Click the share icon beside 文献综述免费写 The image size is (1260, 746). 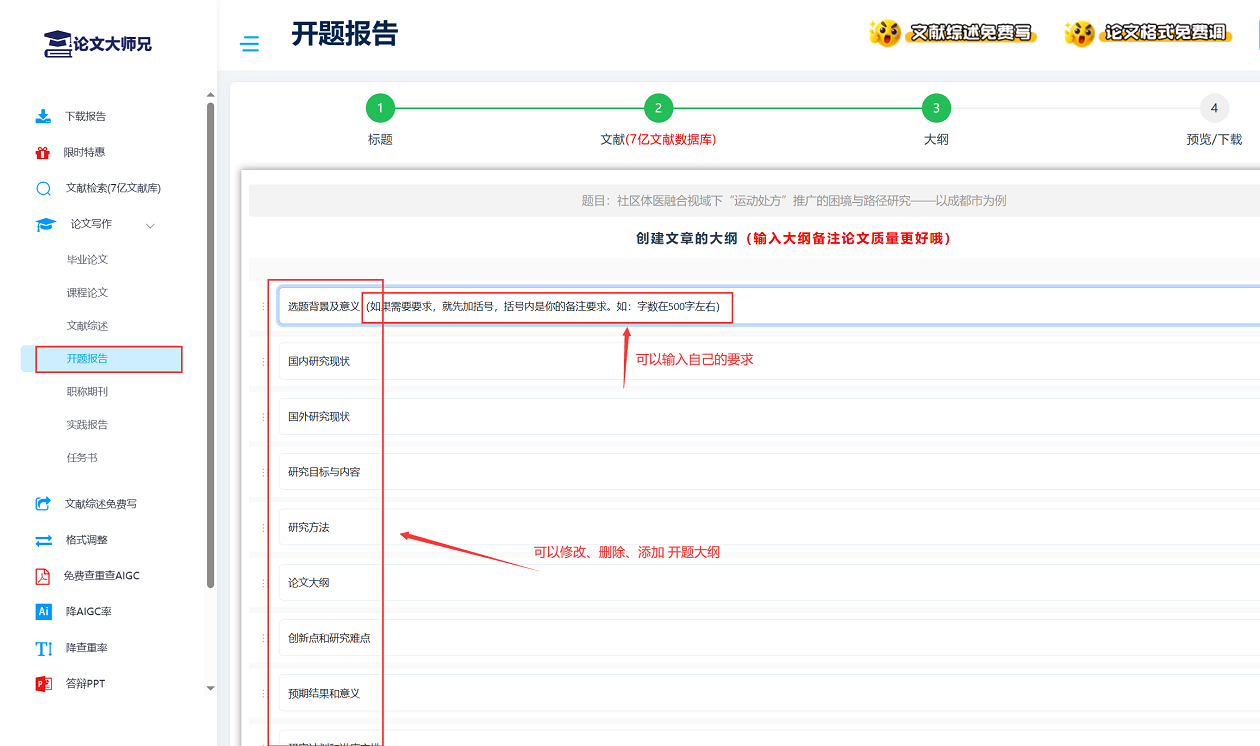click(x=43, y=504)
